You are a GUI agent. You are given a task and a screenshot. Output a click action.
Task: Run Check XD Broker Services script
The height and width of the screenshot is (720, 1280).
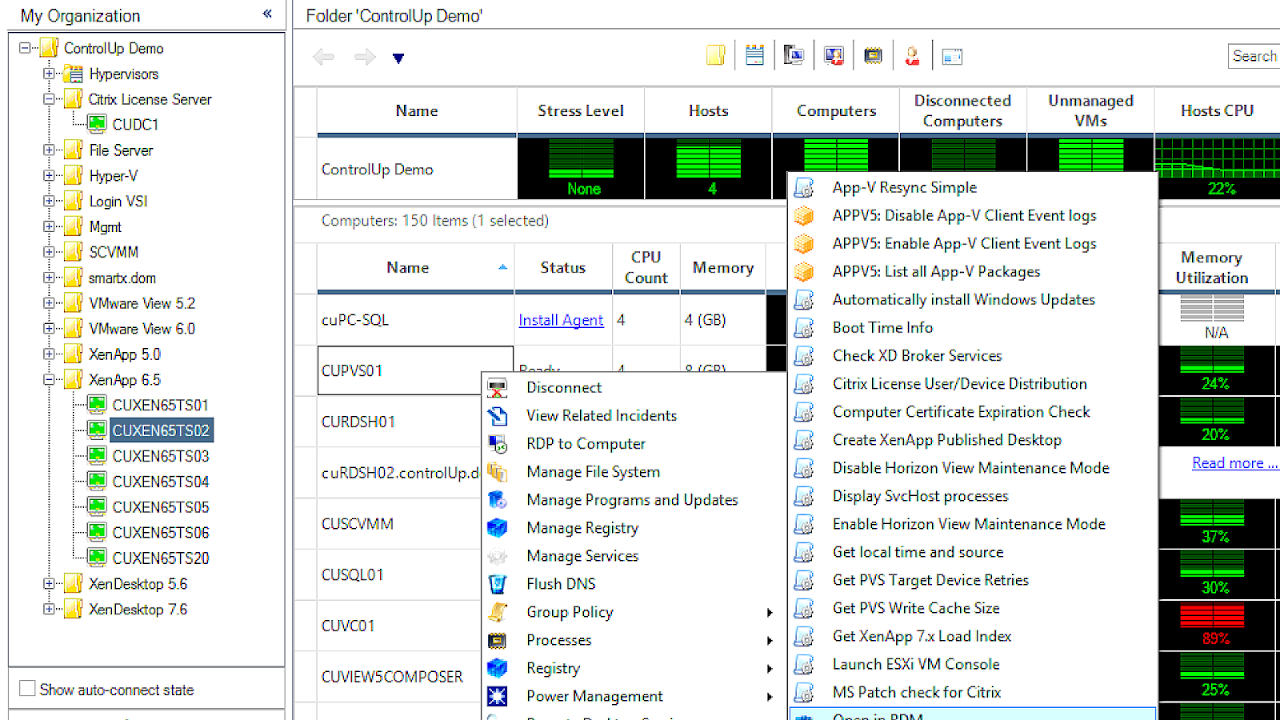coord(917,356)
